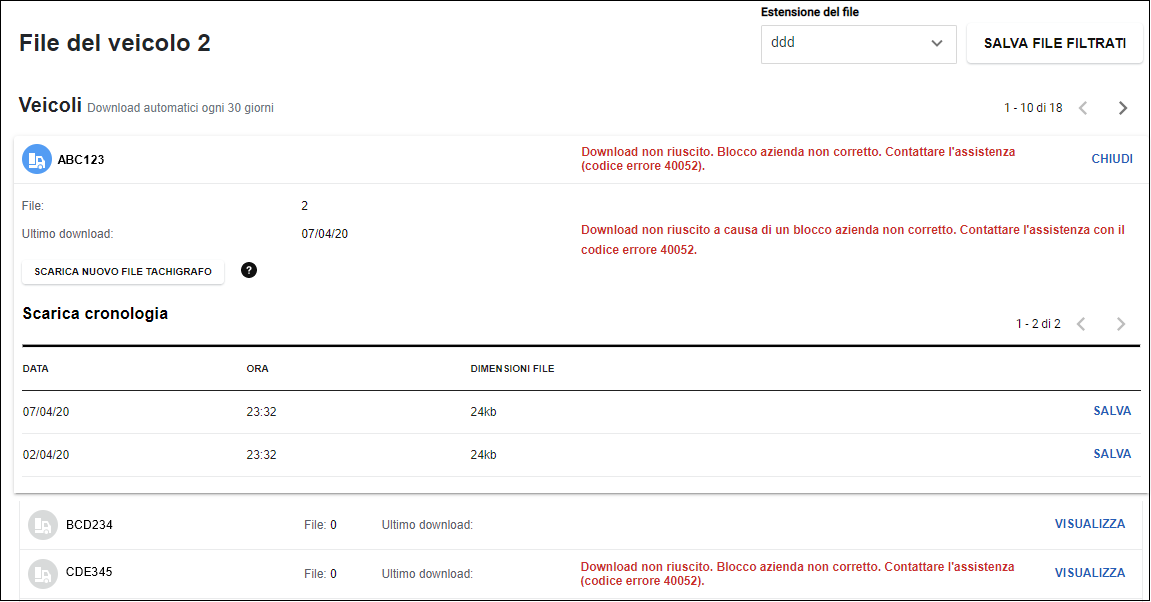This screenshot has width=1151, height=602.
Task: Click 'File: 0' in CDE345 row
Action: click(320, 574)
